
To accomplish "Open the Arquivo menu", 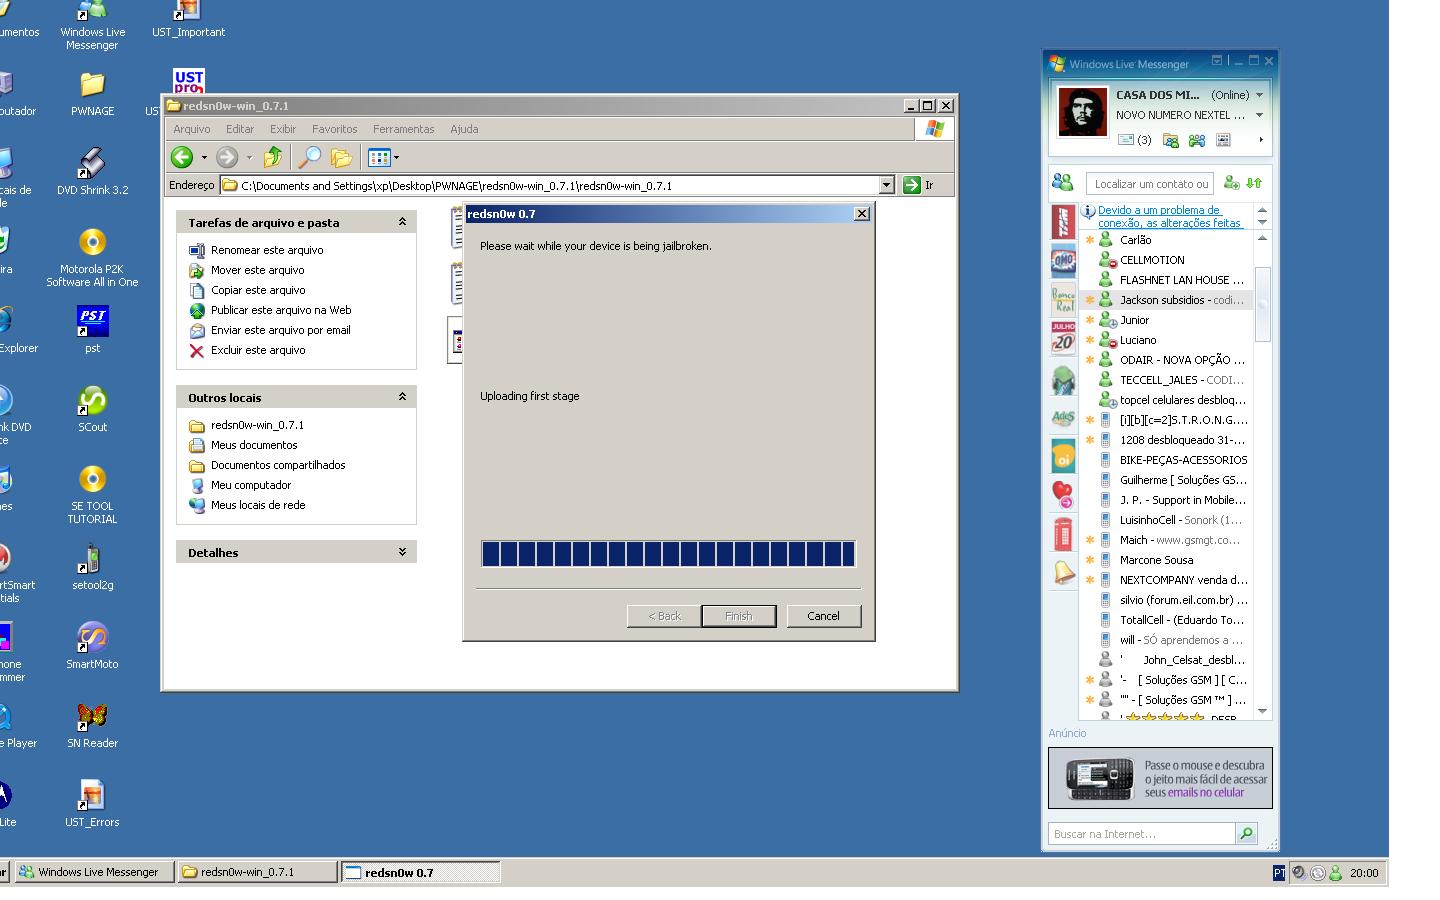I will pos(192,129).
